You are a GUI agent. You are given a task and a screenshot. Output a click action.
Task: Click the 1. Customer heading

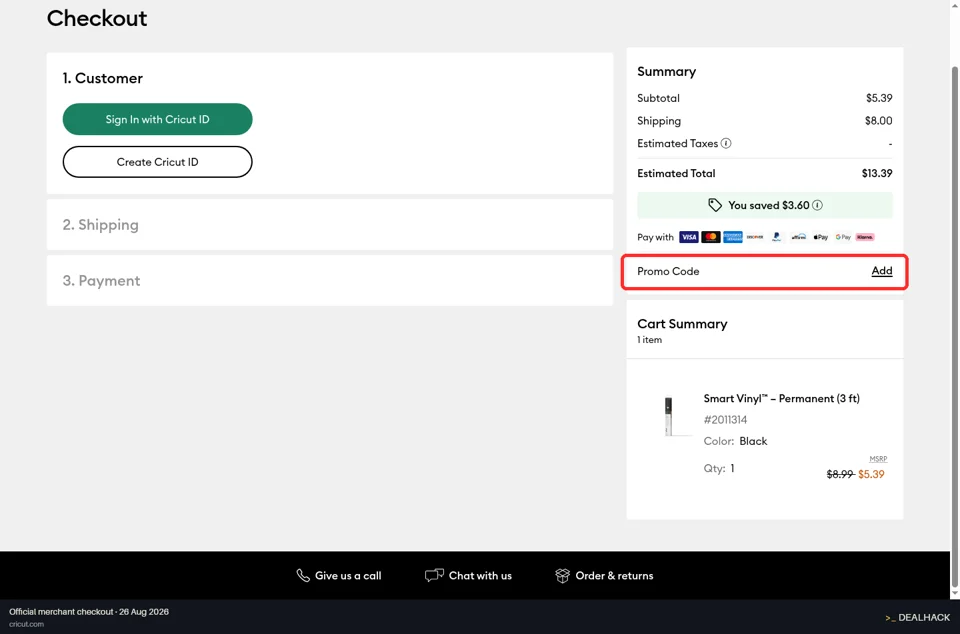[102, 78]
